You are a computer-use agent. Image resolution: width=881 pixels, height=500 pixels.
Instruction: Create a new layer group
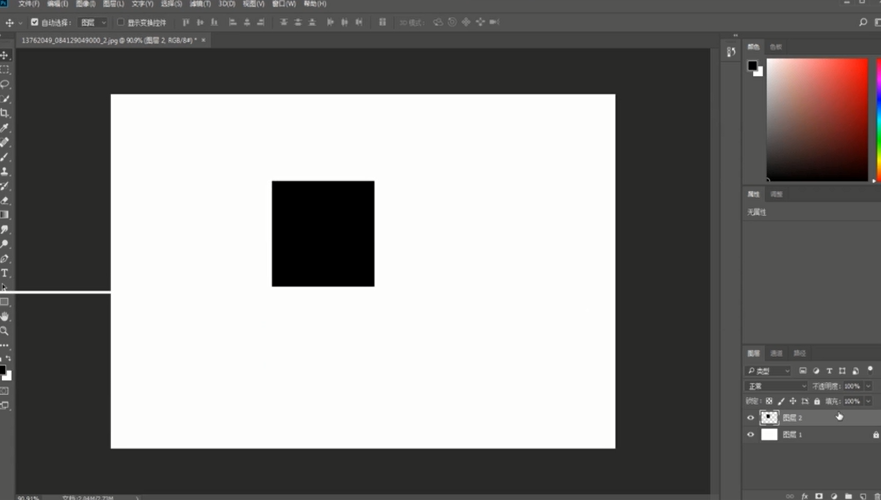[x=848, y=496]
